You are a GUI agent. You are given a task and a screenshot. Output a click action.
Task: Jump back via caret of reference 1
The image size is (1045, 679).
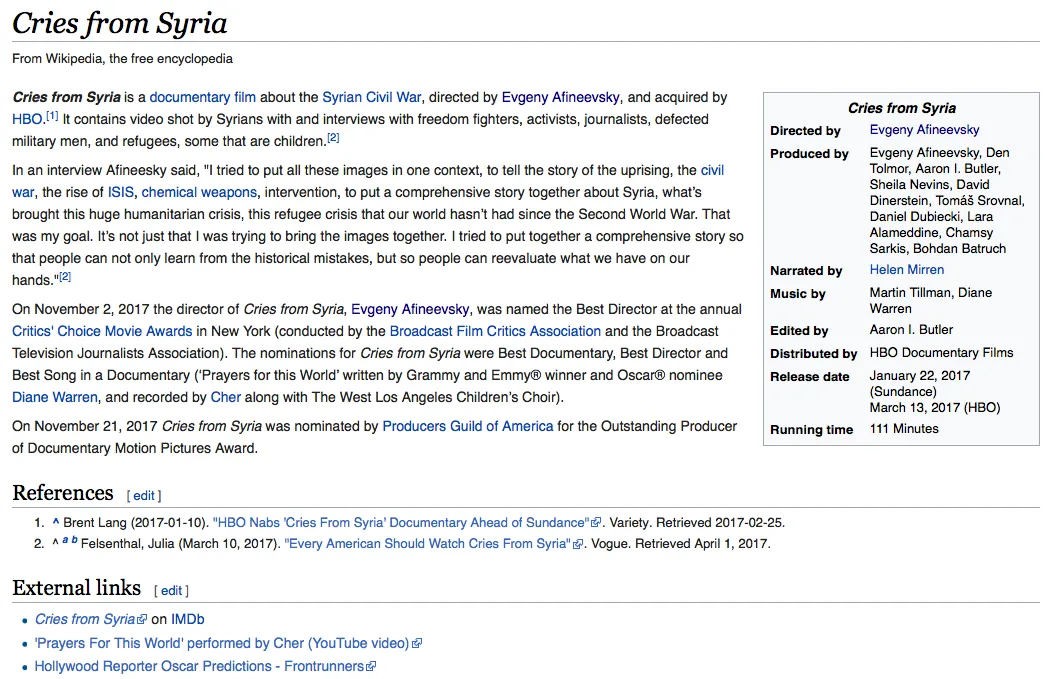coord(56,522)
